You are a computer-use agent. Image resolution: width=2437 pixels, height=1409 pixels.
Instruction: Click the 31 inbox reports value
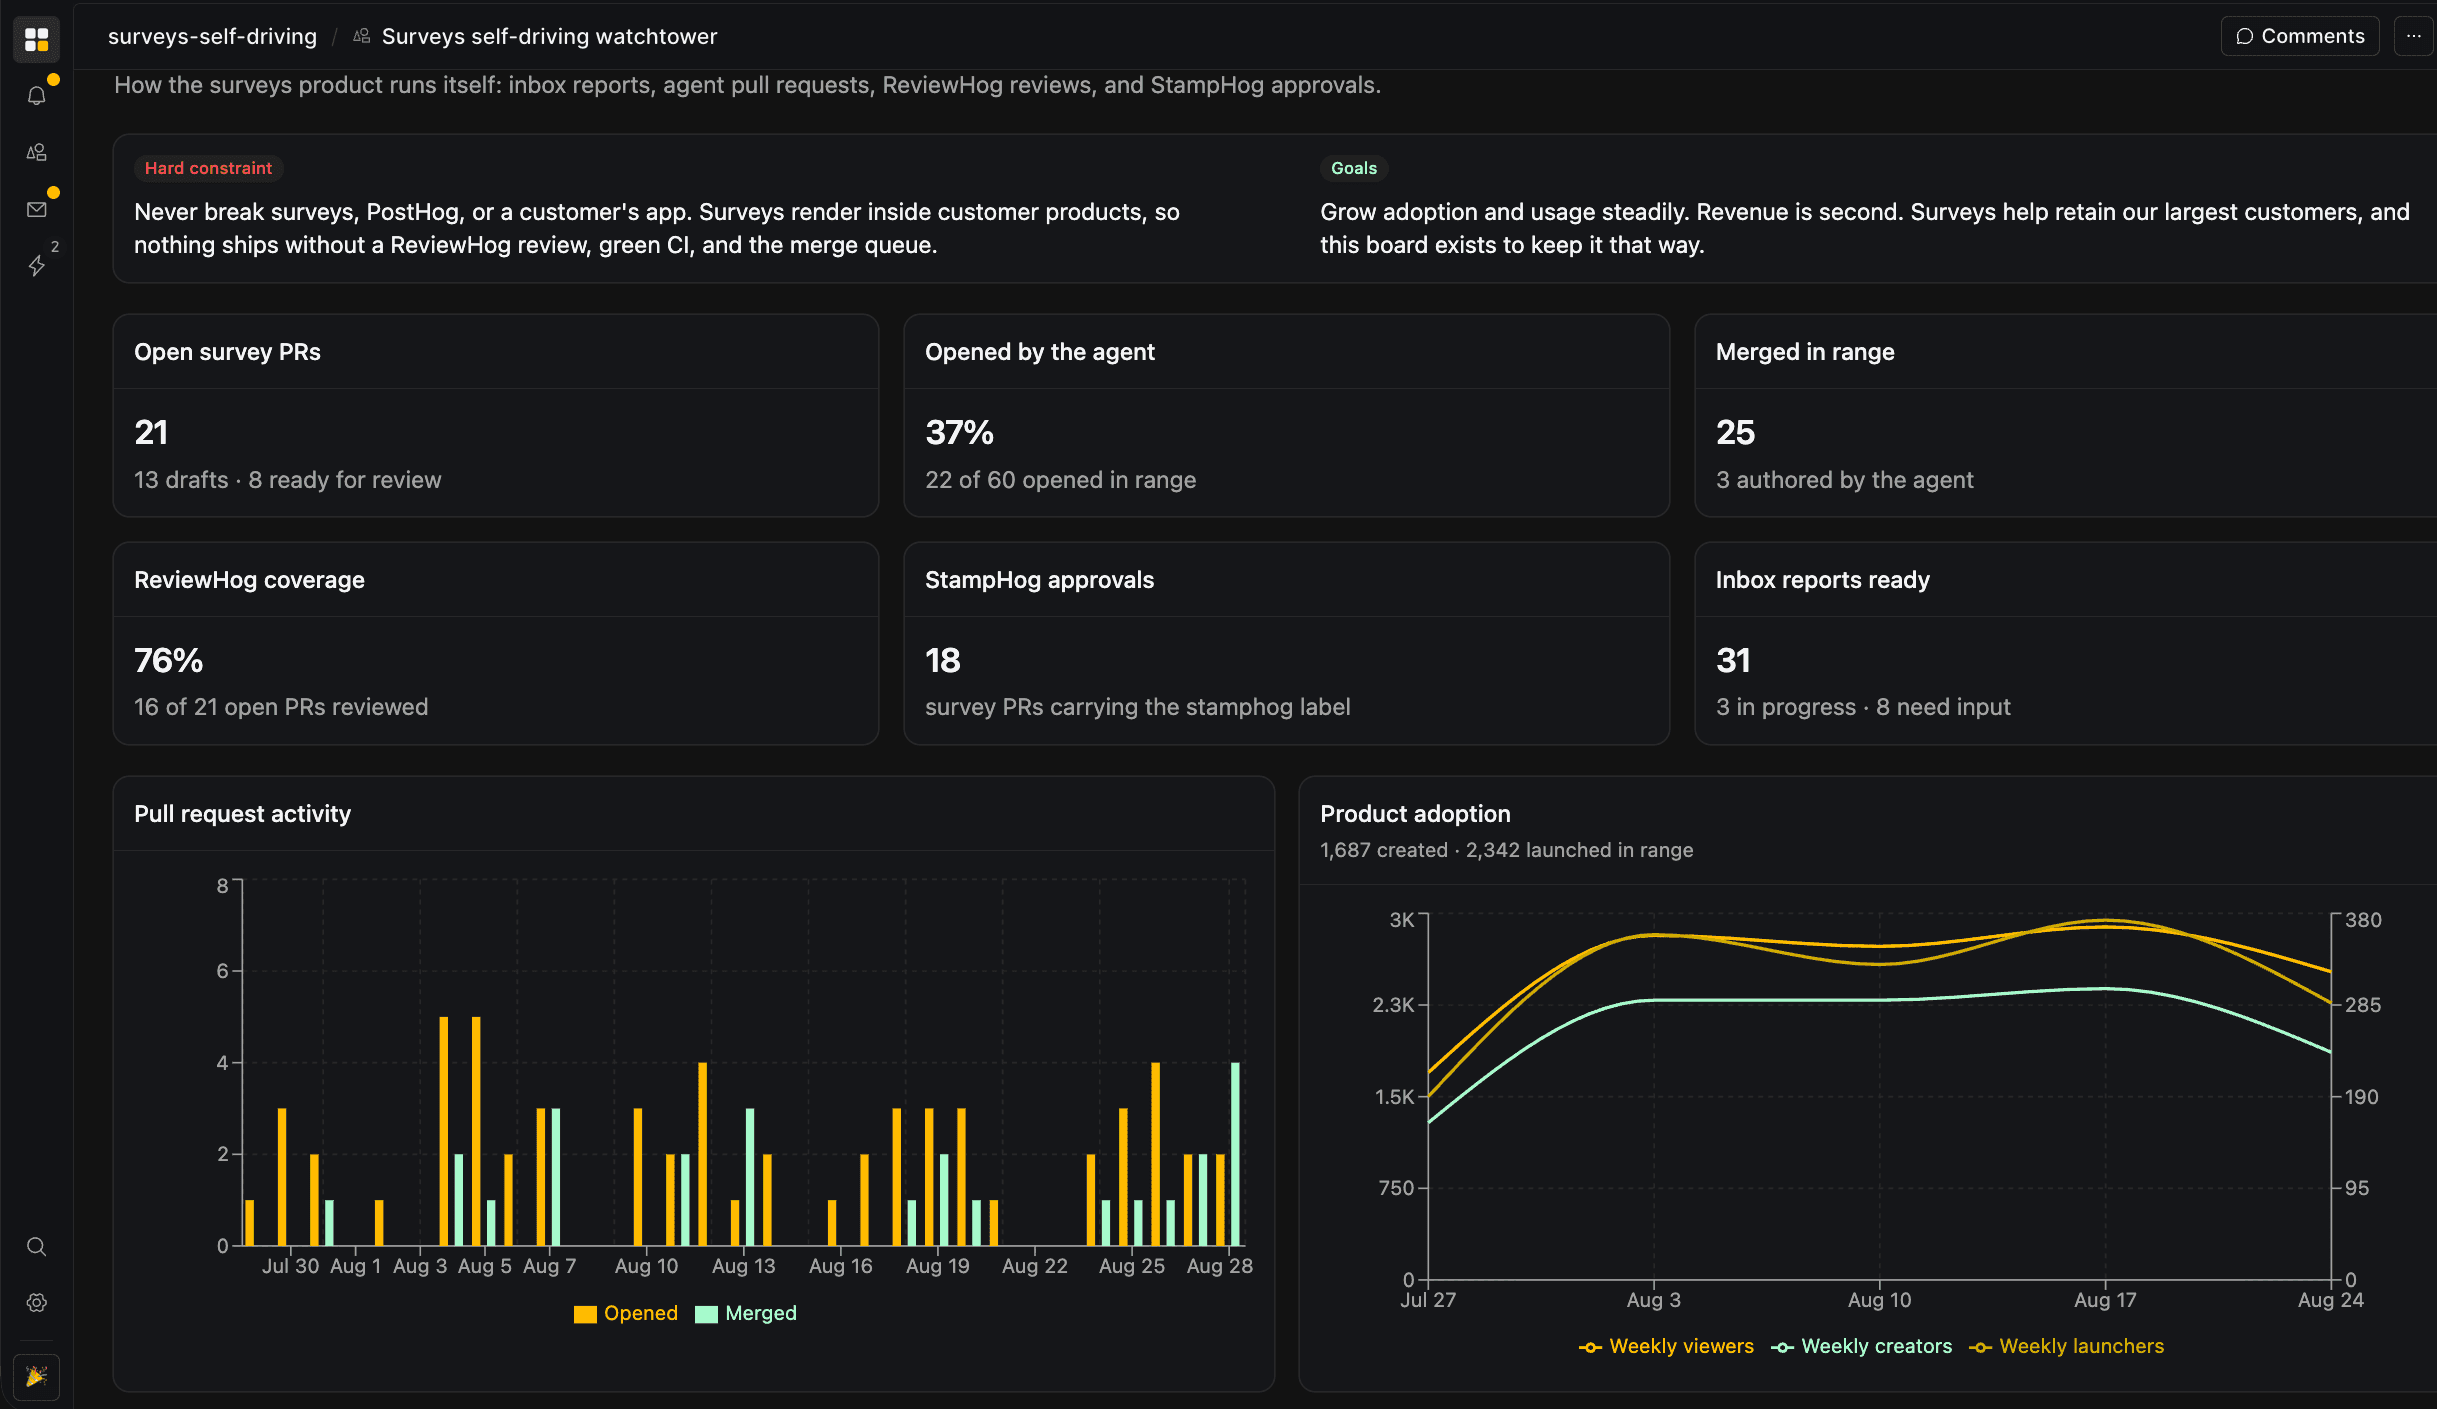point(1733,660)
